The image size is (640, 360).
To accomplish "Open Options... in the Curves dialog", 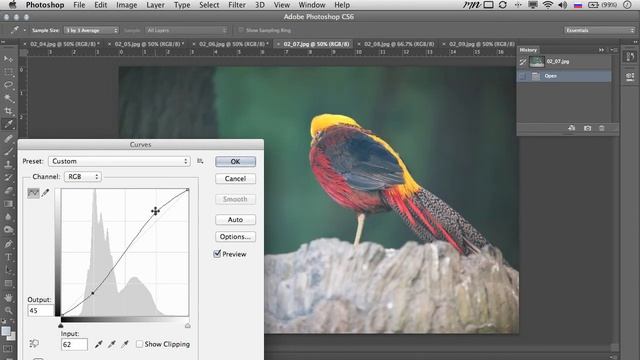I will click(236, 237).
